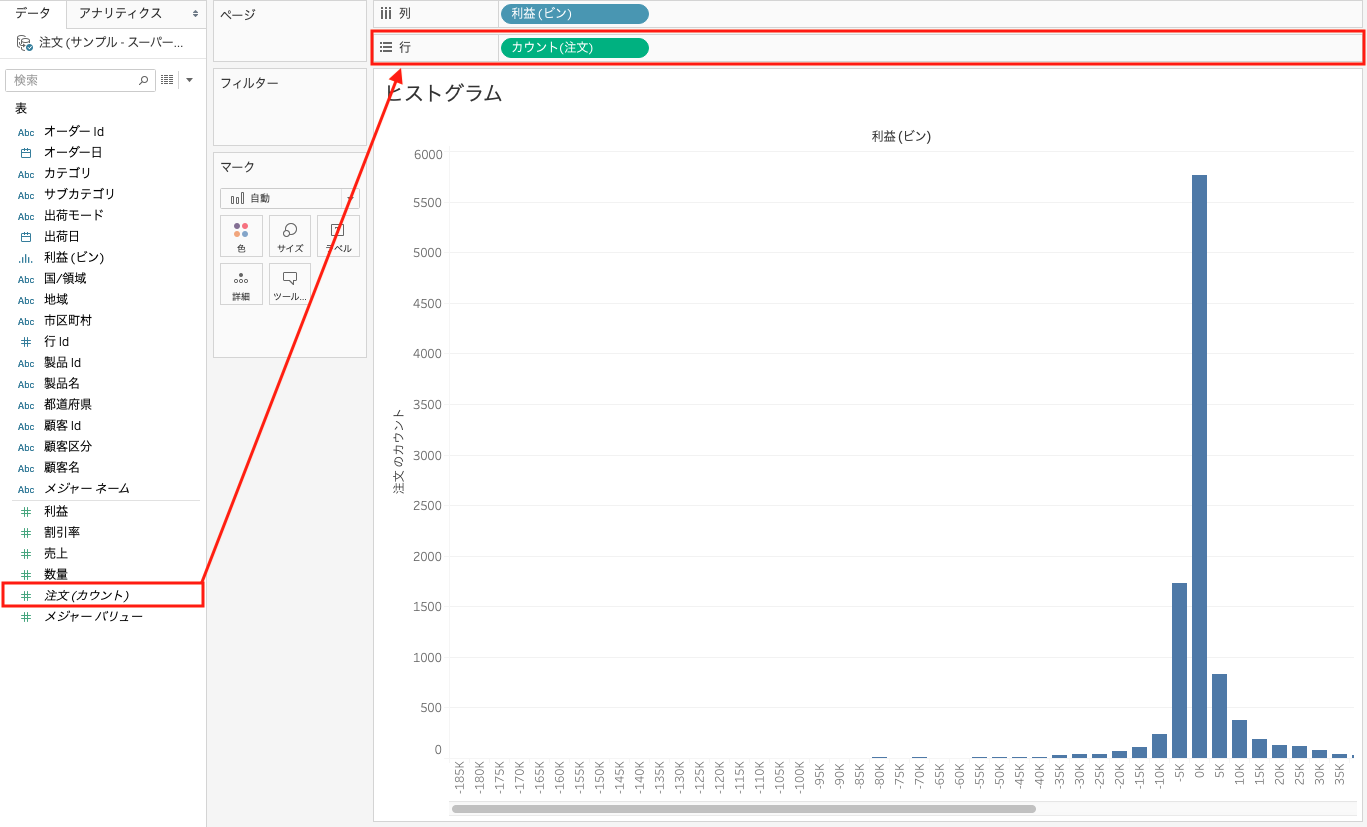
Task: Click the 表 section heading
Action: point(20,108)
